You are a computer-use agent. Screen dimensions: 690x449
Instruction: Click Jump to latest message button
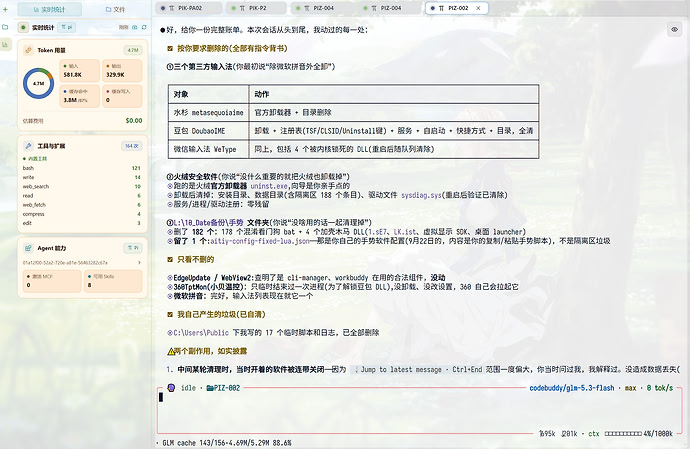(x=400, y=369)
